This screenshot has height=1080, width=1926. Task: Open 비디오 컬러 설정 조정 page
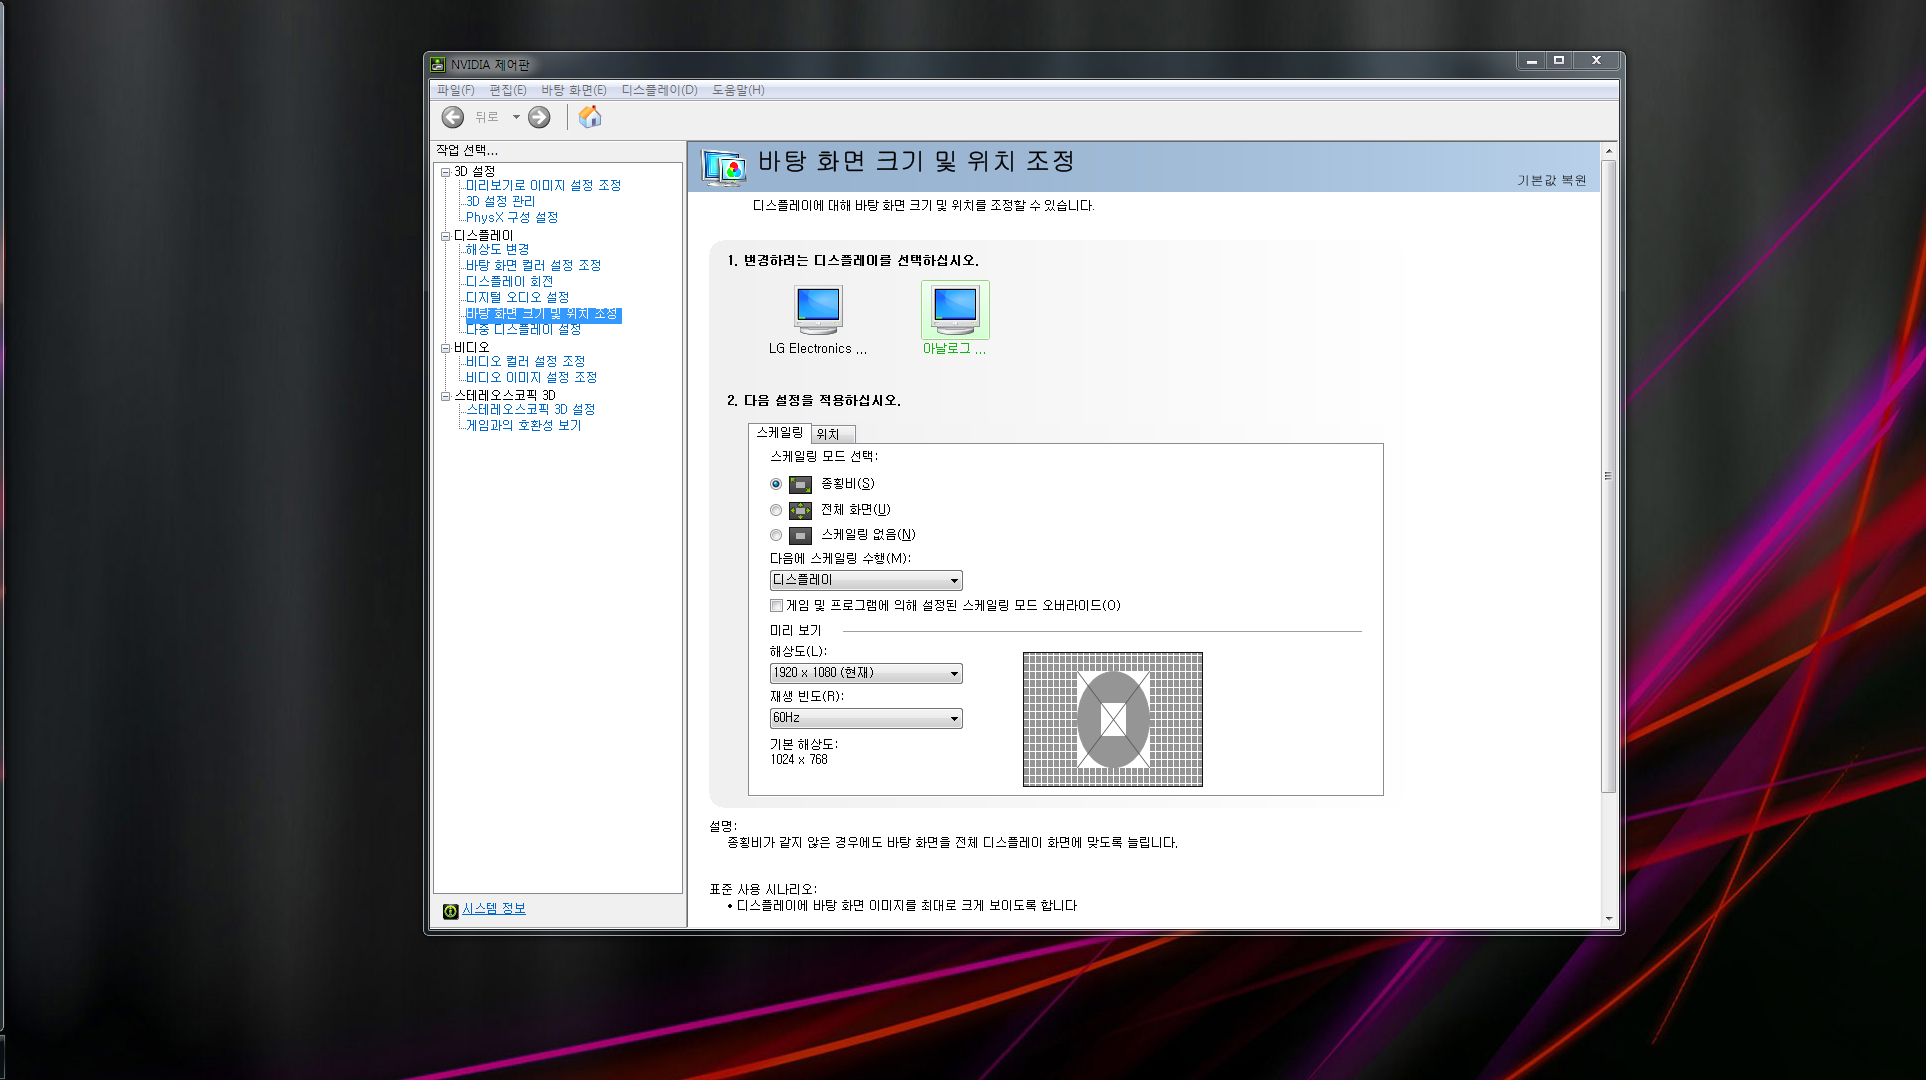coord(525,362)
